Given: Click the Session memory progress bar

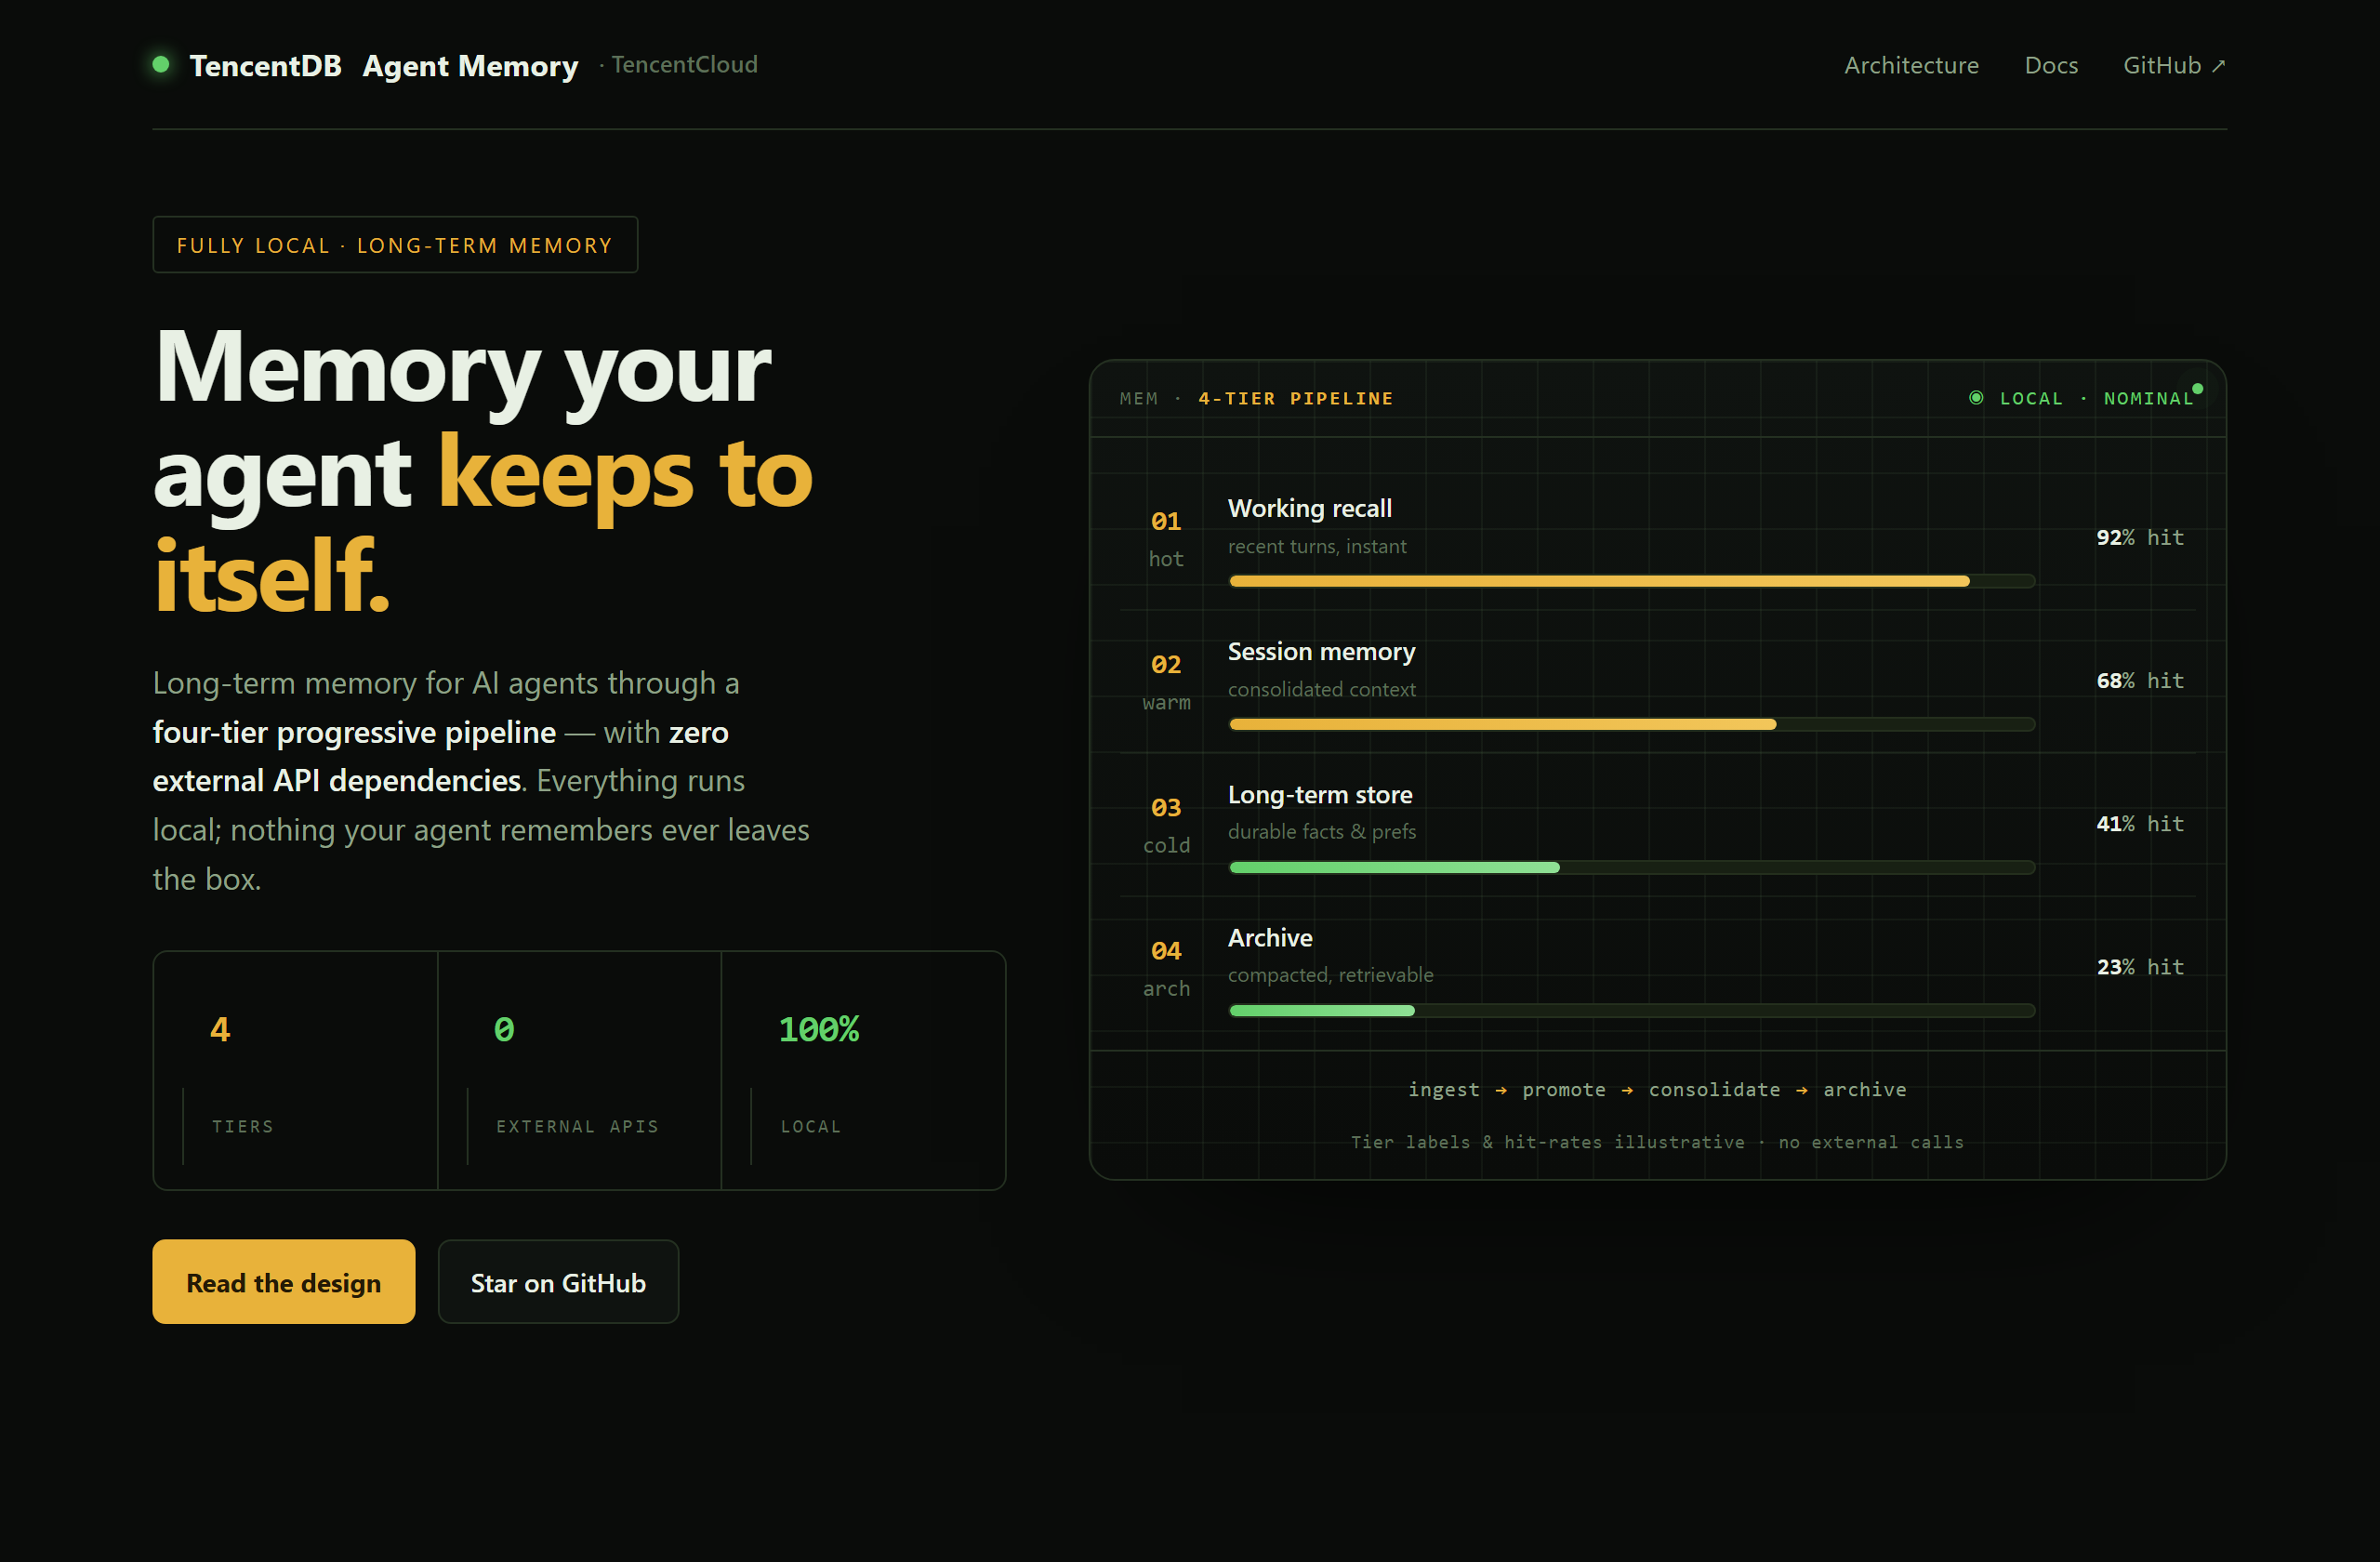Looking at the screenshot, I should 1632,724.
